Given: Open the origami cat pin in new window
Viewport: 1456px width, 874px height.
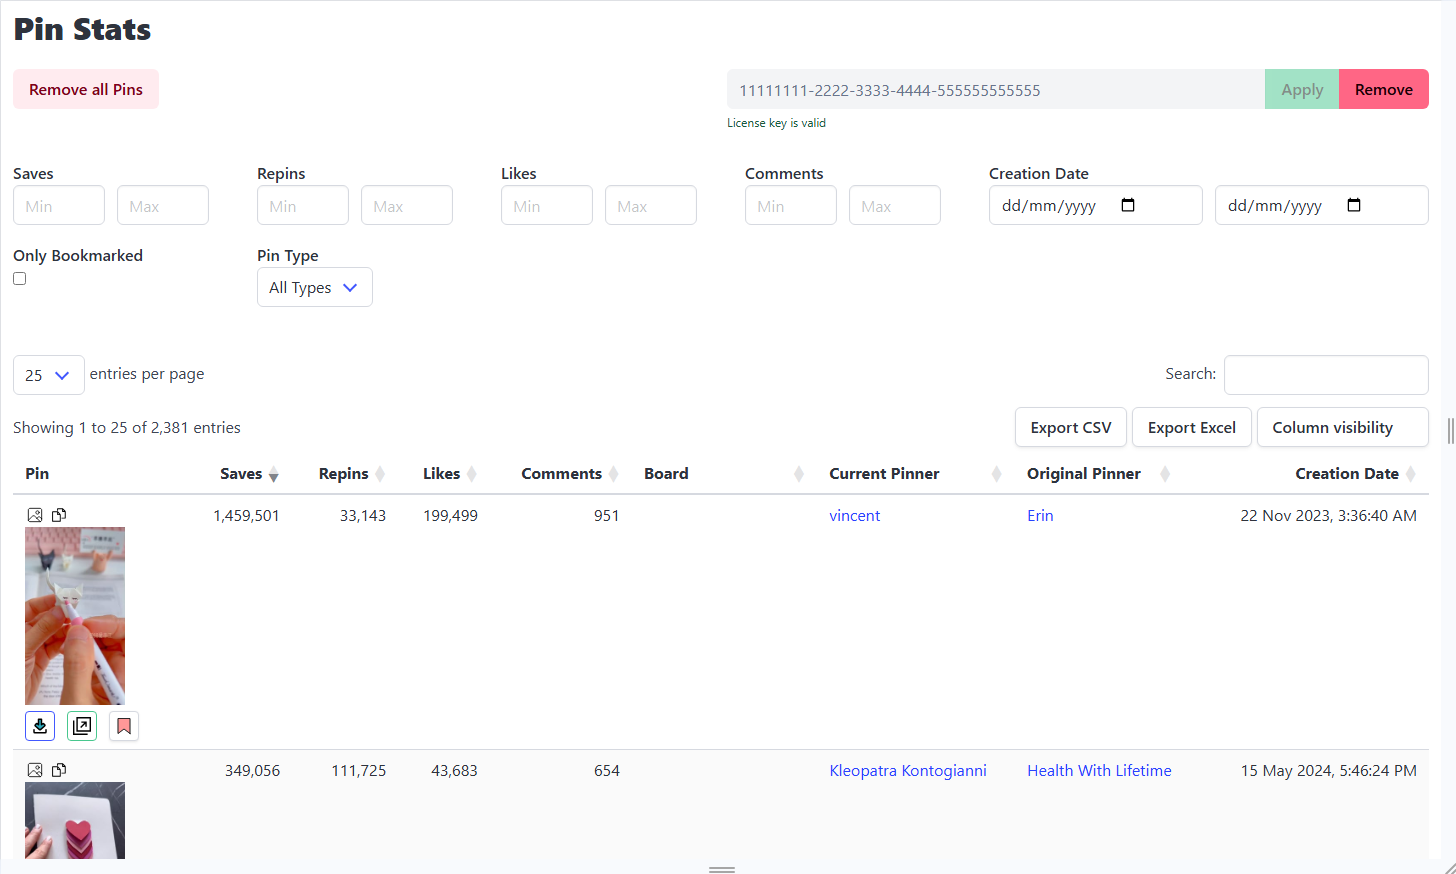Looking at the screenshot, I should (82, 726).
